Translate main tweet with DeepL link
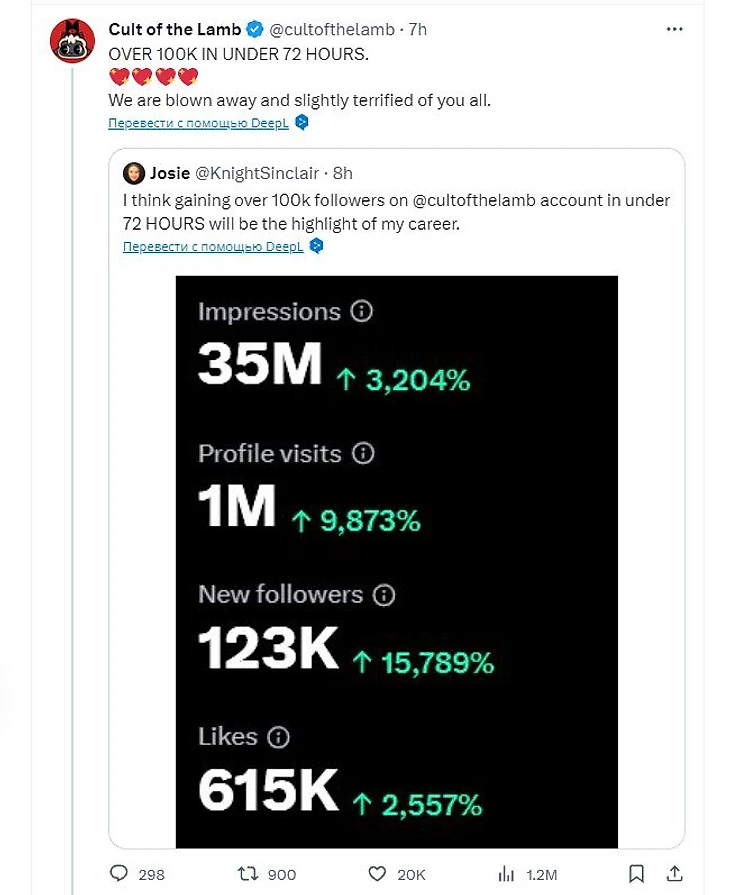Image resolution: width=730 pixels, height=895 pixels. coord(200,123)
